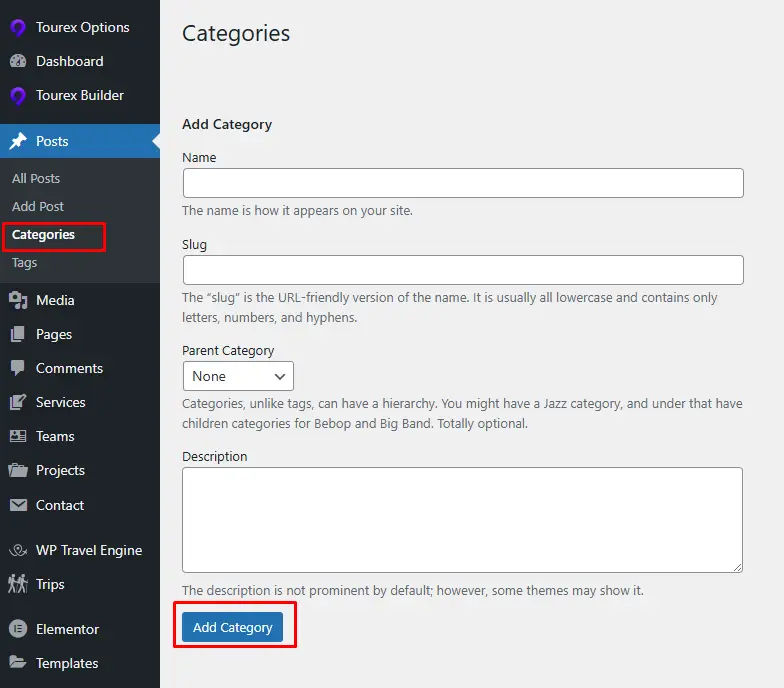Click the Add Category form heading
This screenshot has height=688, width=784.
coord(227,124)
